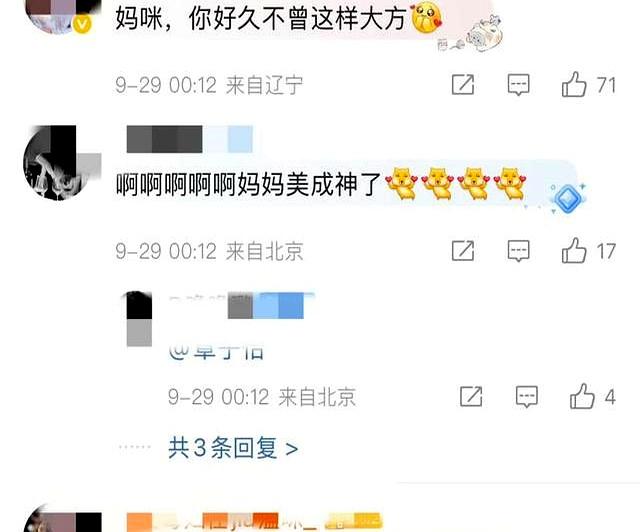Open the @ mention link in nested reply
The width and height of the screenshot is (640, 532).
point(216,352)
